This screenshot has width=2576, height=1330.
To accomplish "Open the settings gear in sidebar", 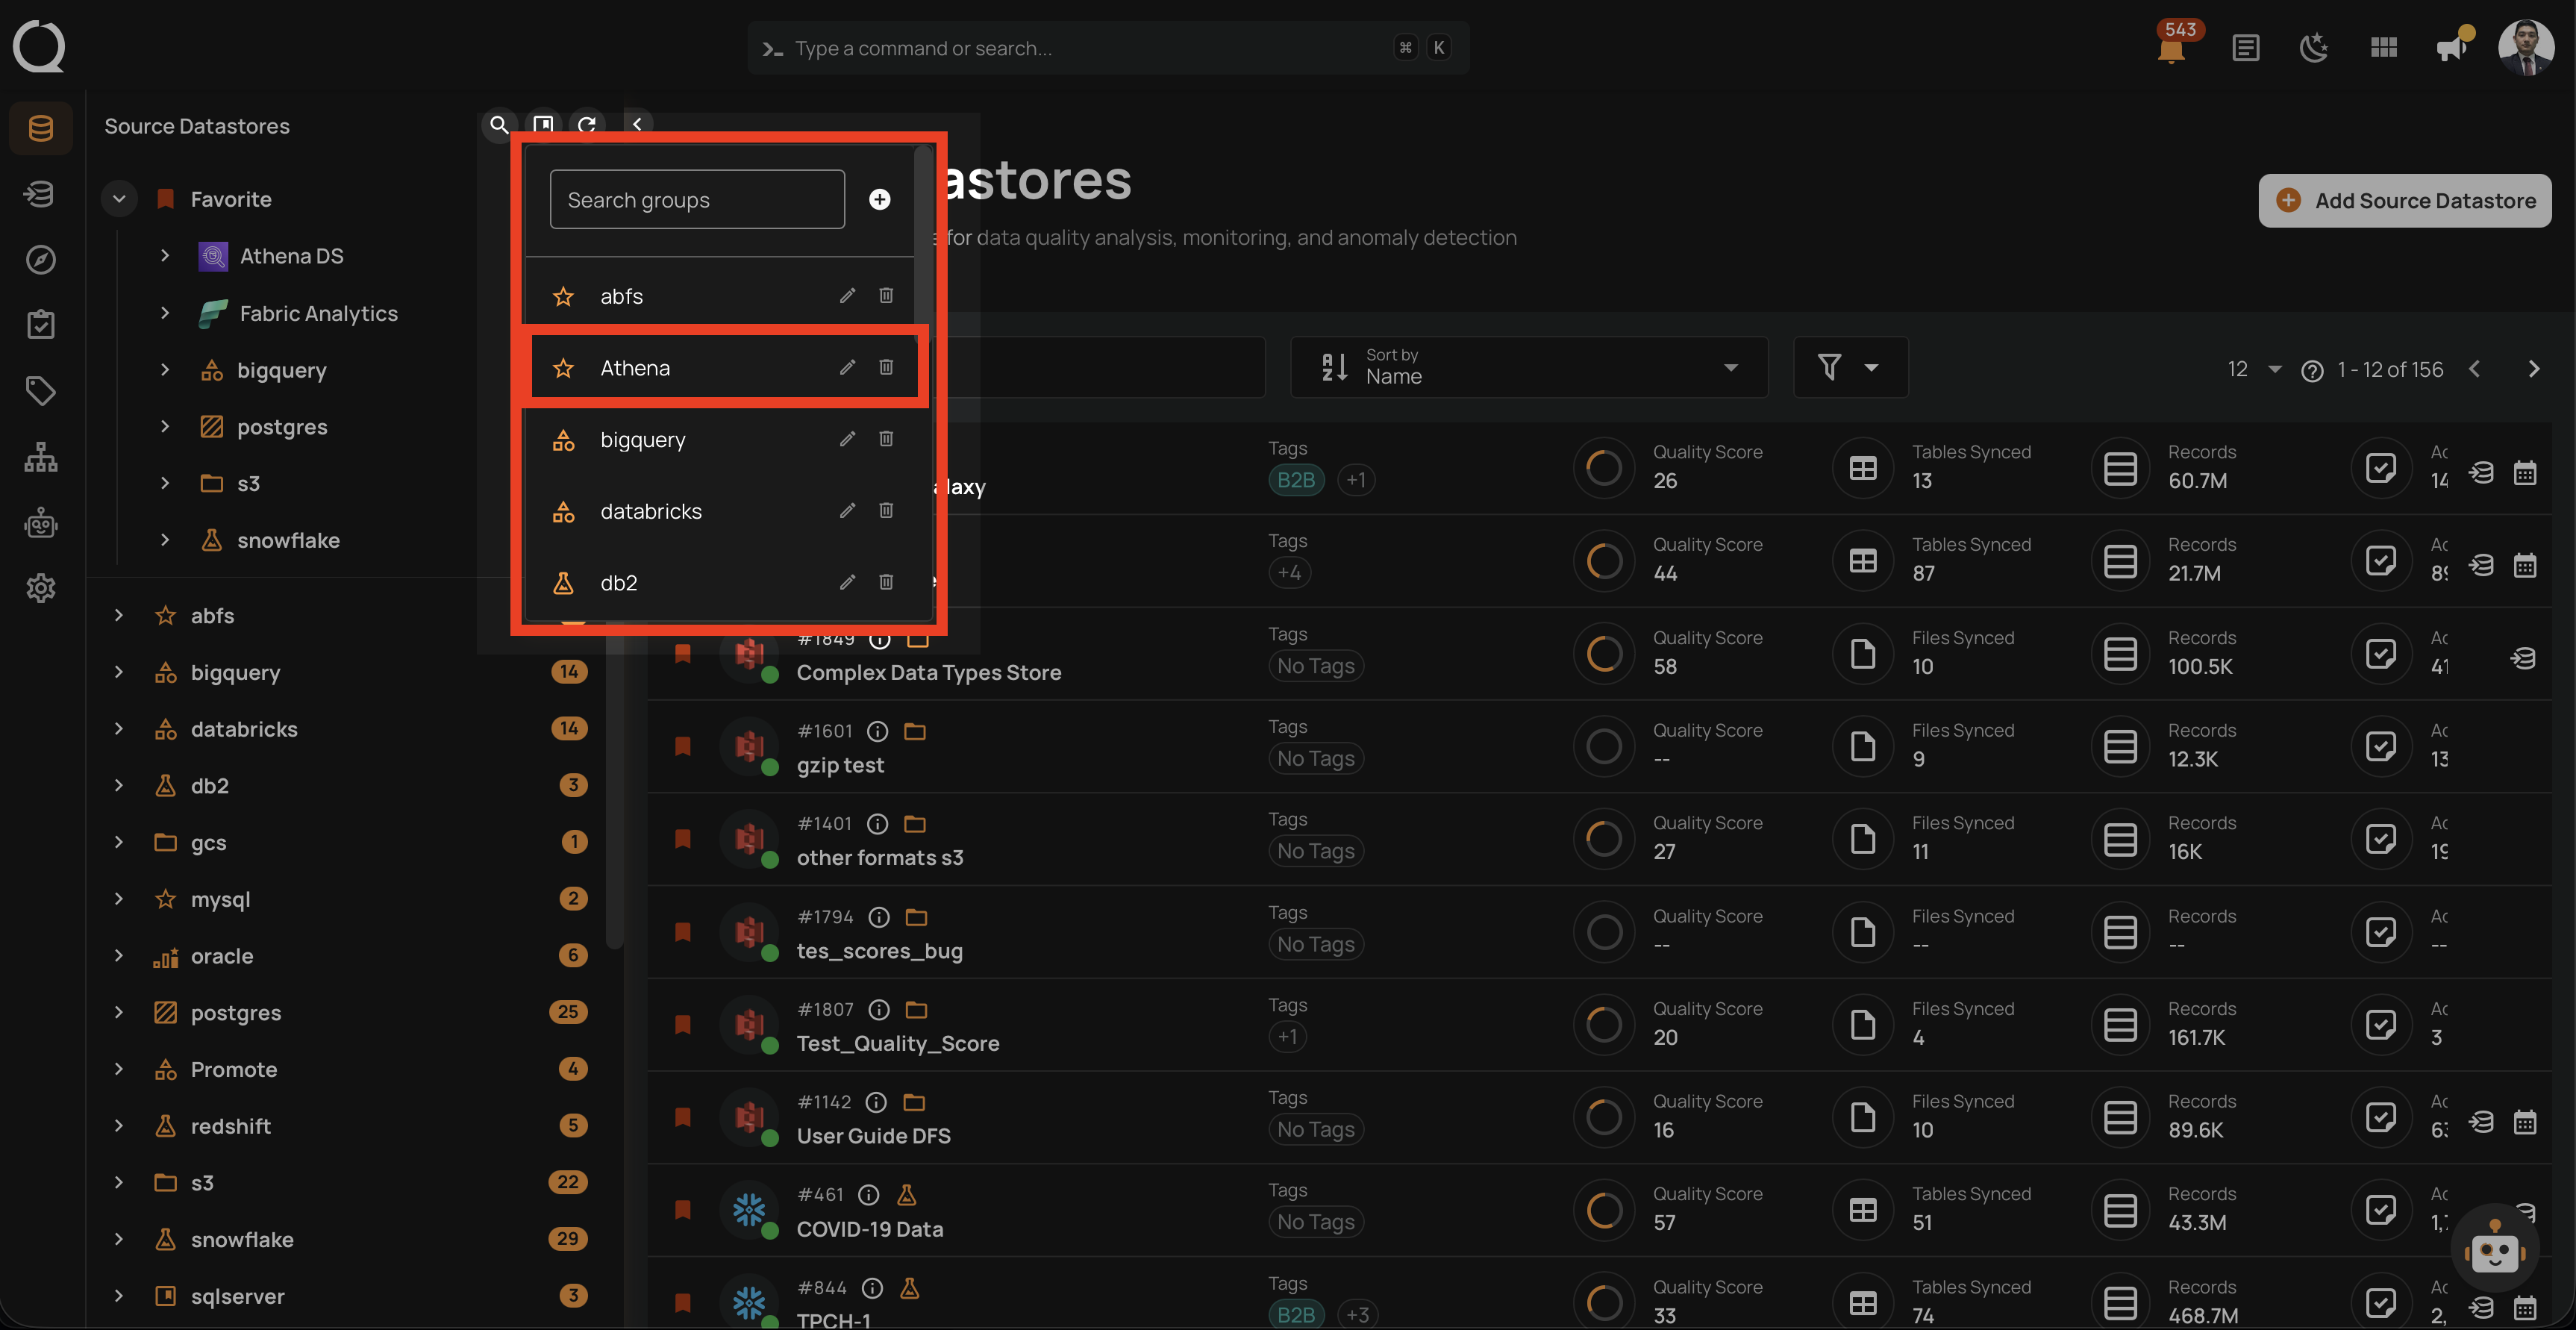I will click(41, 588).
